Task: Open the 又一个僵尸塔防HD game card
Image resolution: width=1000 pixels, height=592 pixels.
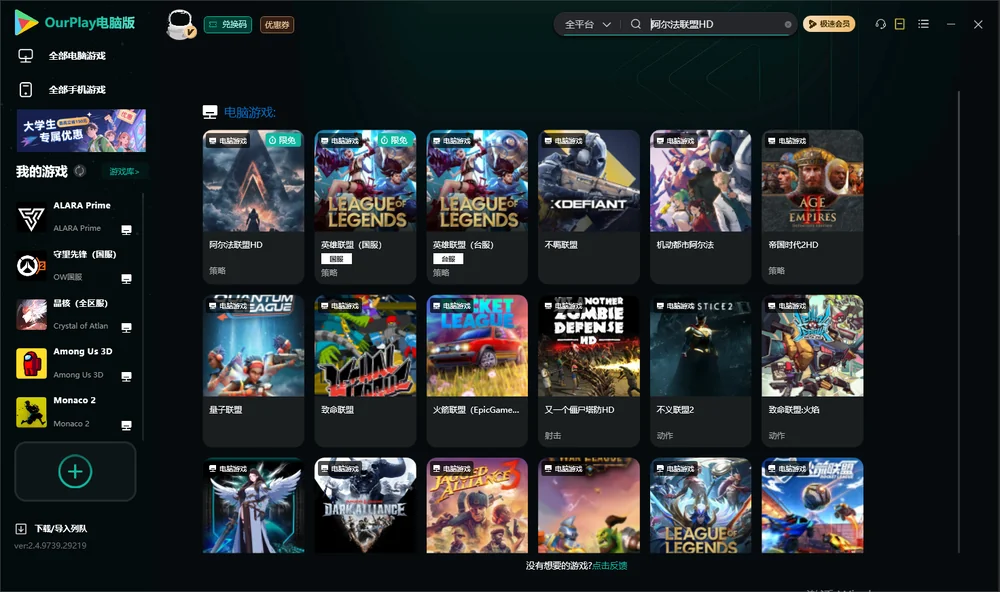Action: [x=589, y=371]
